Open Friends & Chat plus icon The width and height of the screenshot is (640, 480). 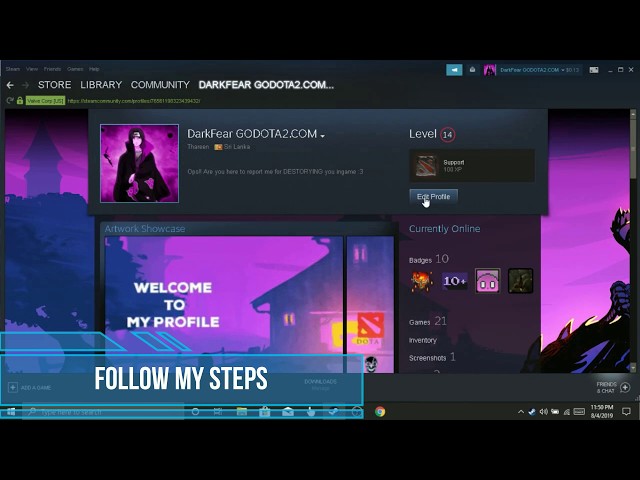coord(625,387)
